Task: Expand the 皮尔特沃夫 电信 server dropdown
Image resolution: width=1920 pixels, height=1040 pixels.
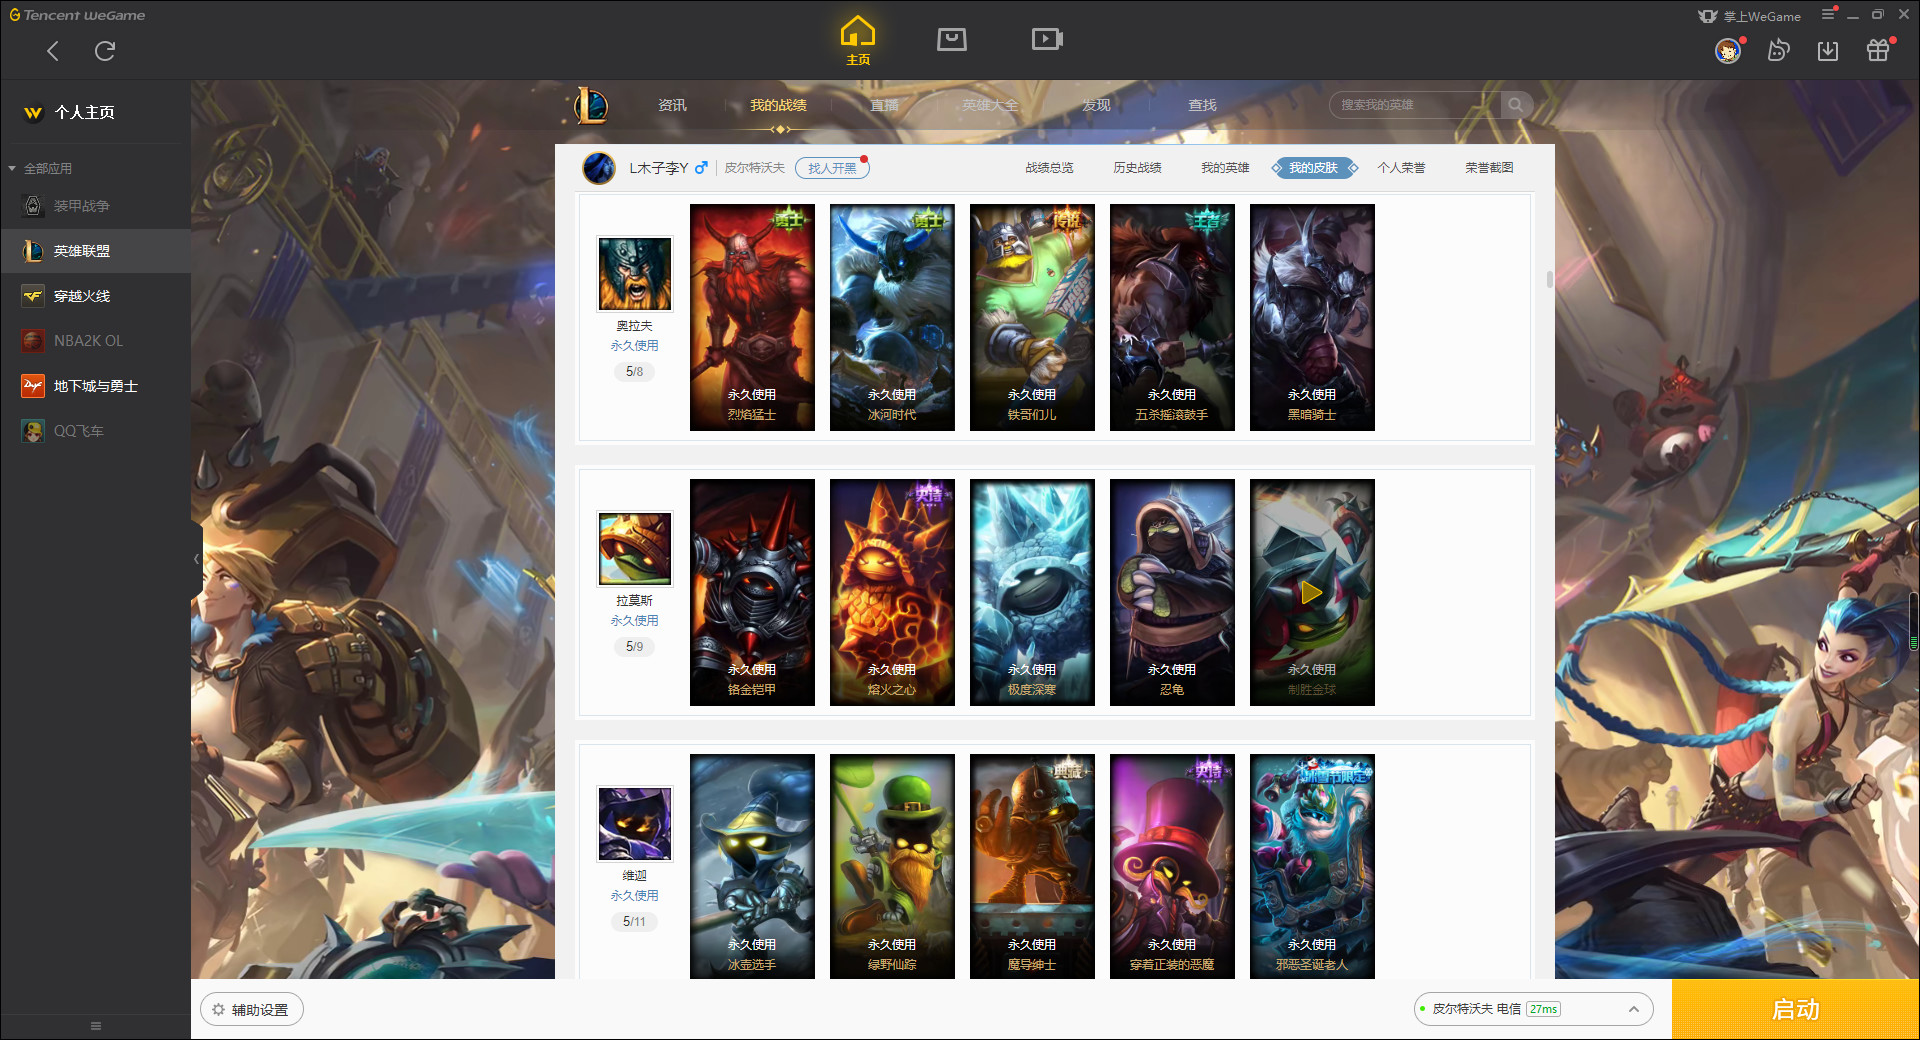Action: click(x=1533, y=1009)
